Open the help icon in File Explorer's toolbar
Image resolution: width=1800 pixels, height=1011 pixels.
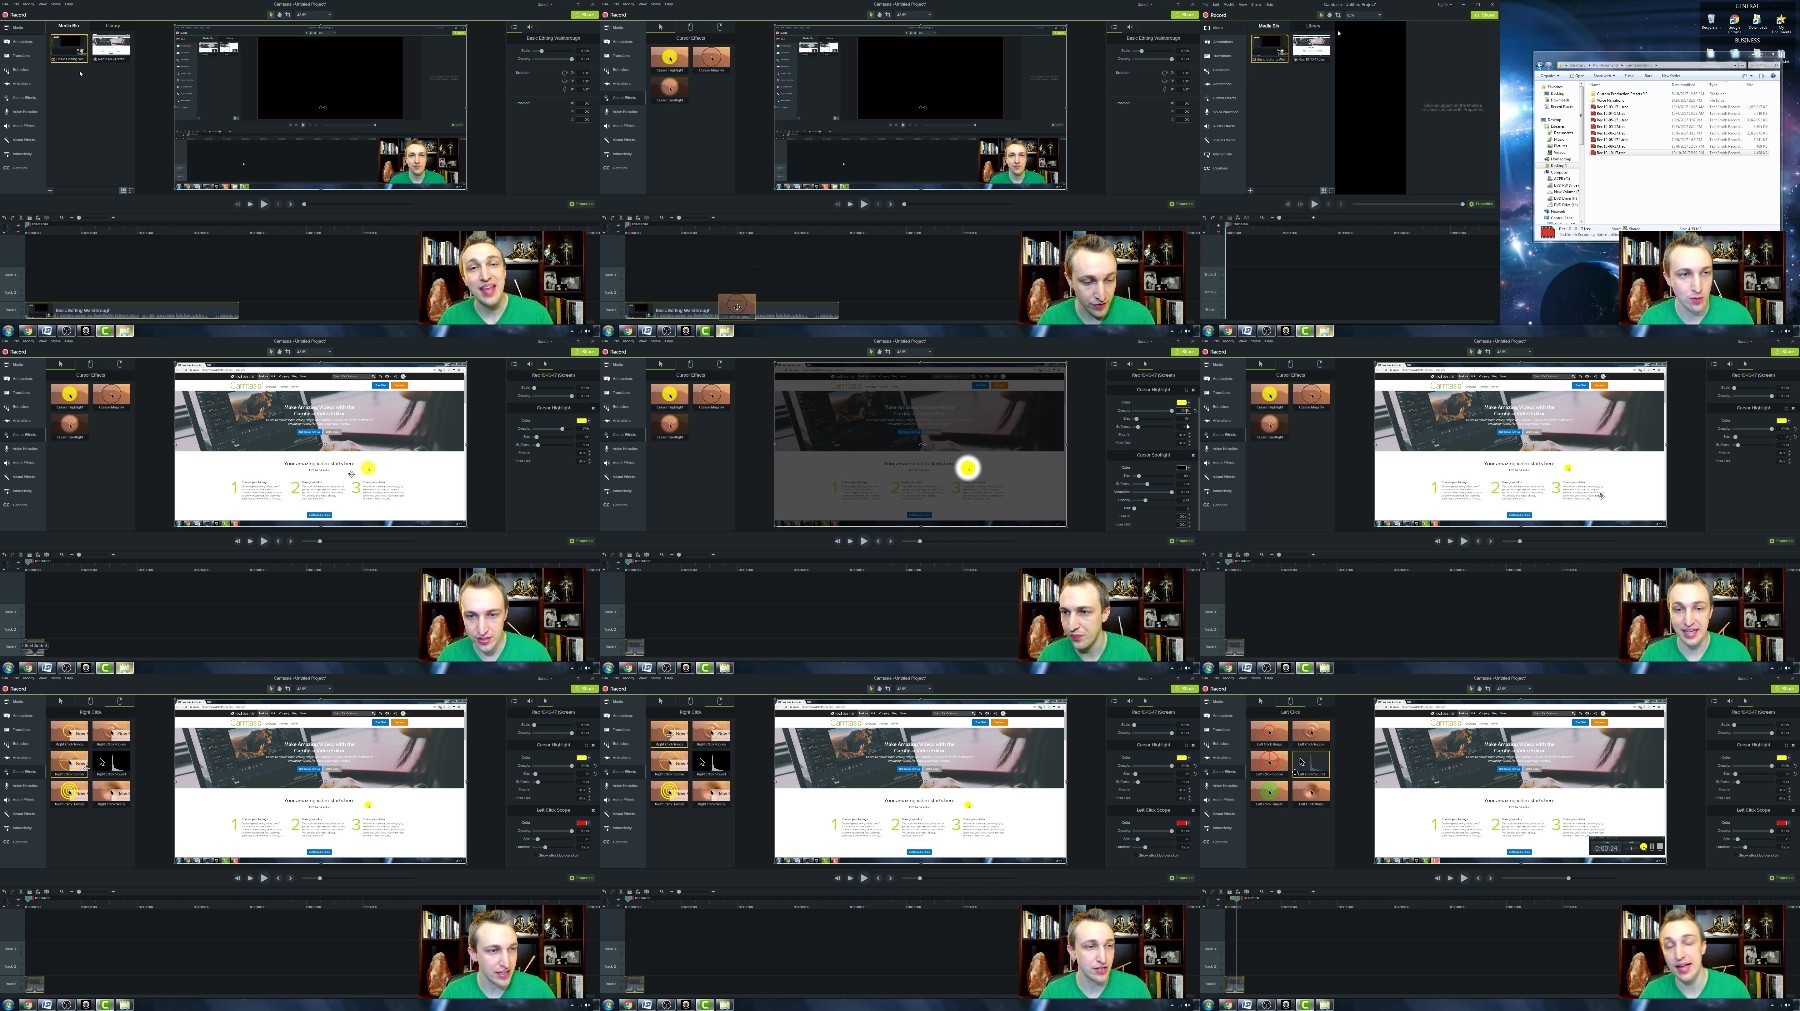(1773, 76)
